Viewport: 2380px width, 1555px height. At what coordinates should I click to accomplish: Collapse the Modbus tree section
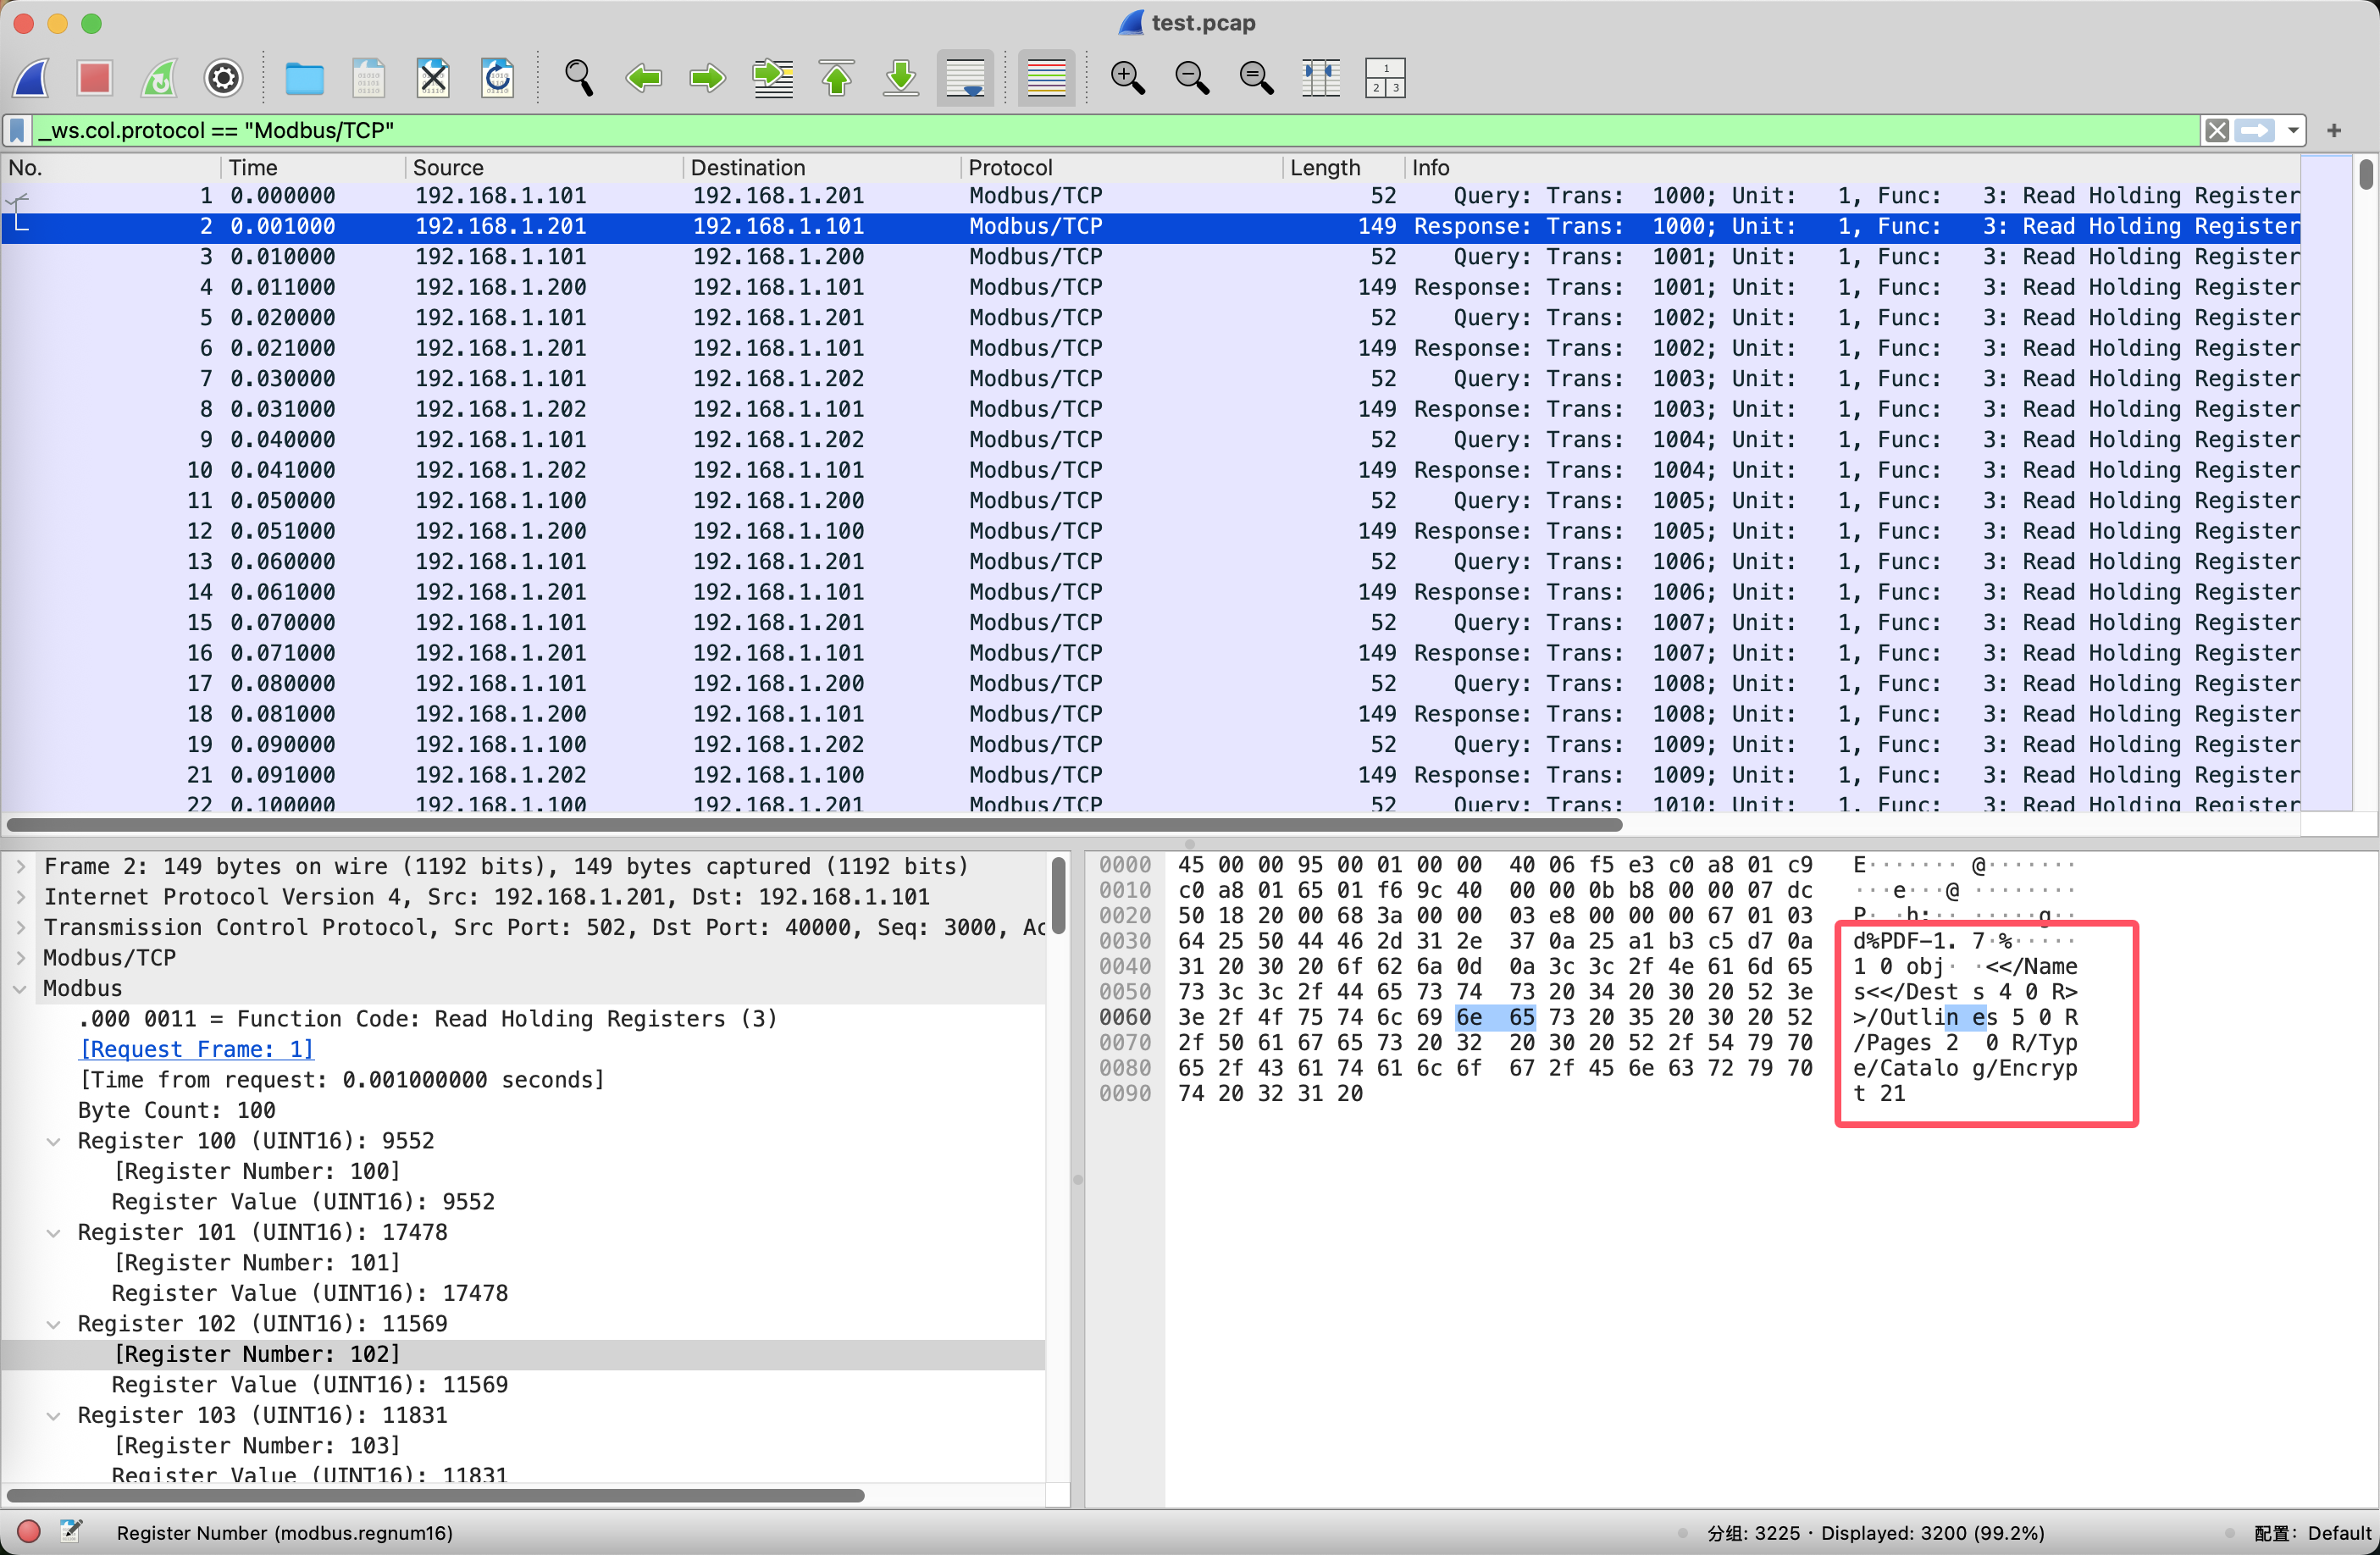(21, 988)
